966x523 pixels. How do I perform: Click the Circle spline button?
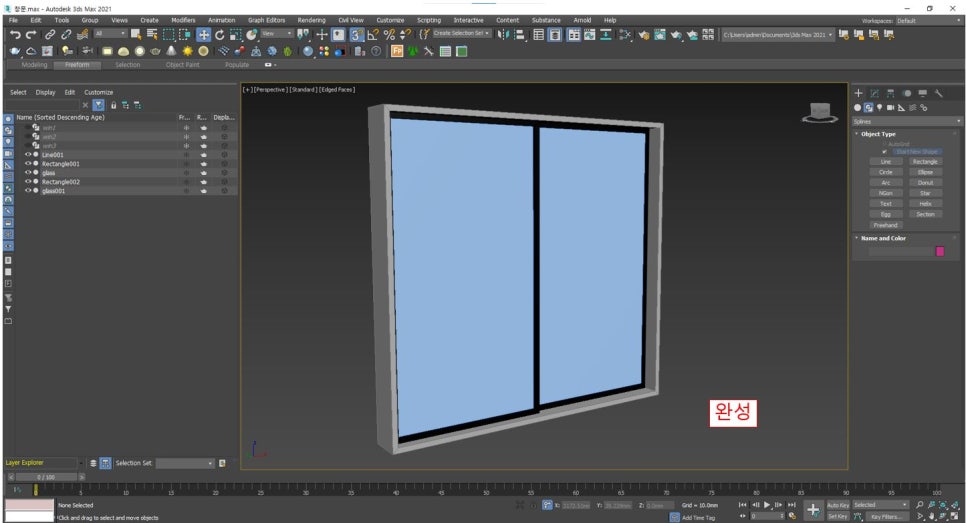pos(885,172)
